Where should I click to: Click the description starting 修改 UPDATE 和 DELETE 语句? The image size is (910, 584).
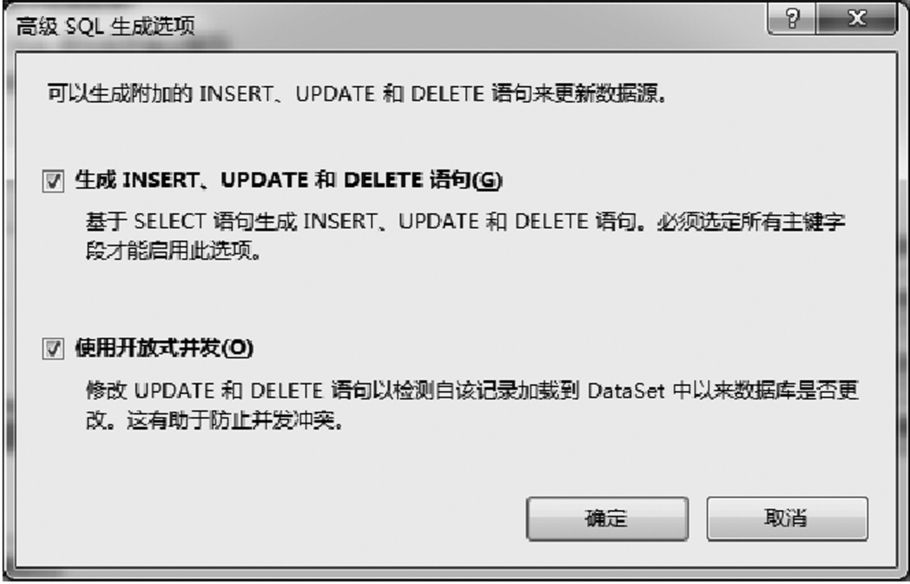[472, 390]
